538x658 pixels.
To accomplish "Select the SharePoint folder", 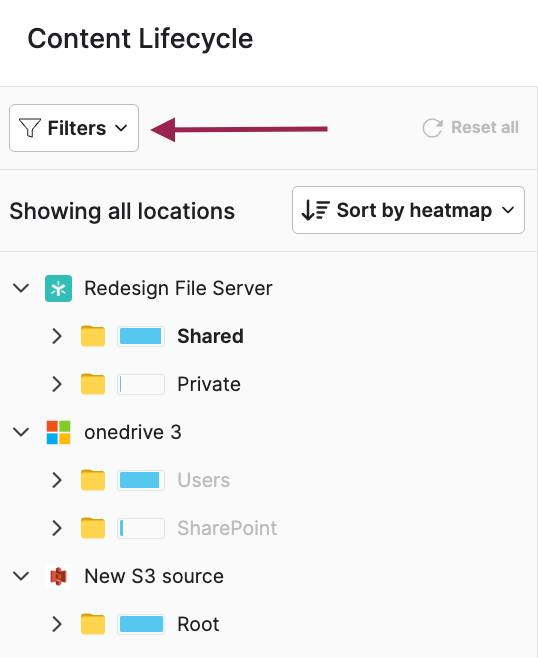I will coord(227,528).
